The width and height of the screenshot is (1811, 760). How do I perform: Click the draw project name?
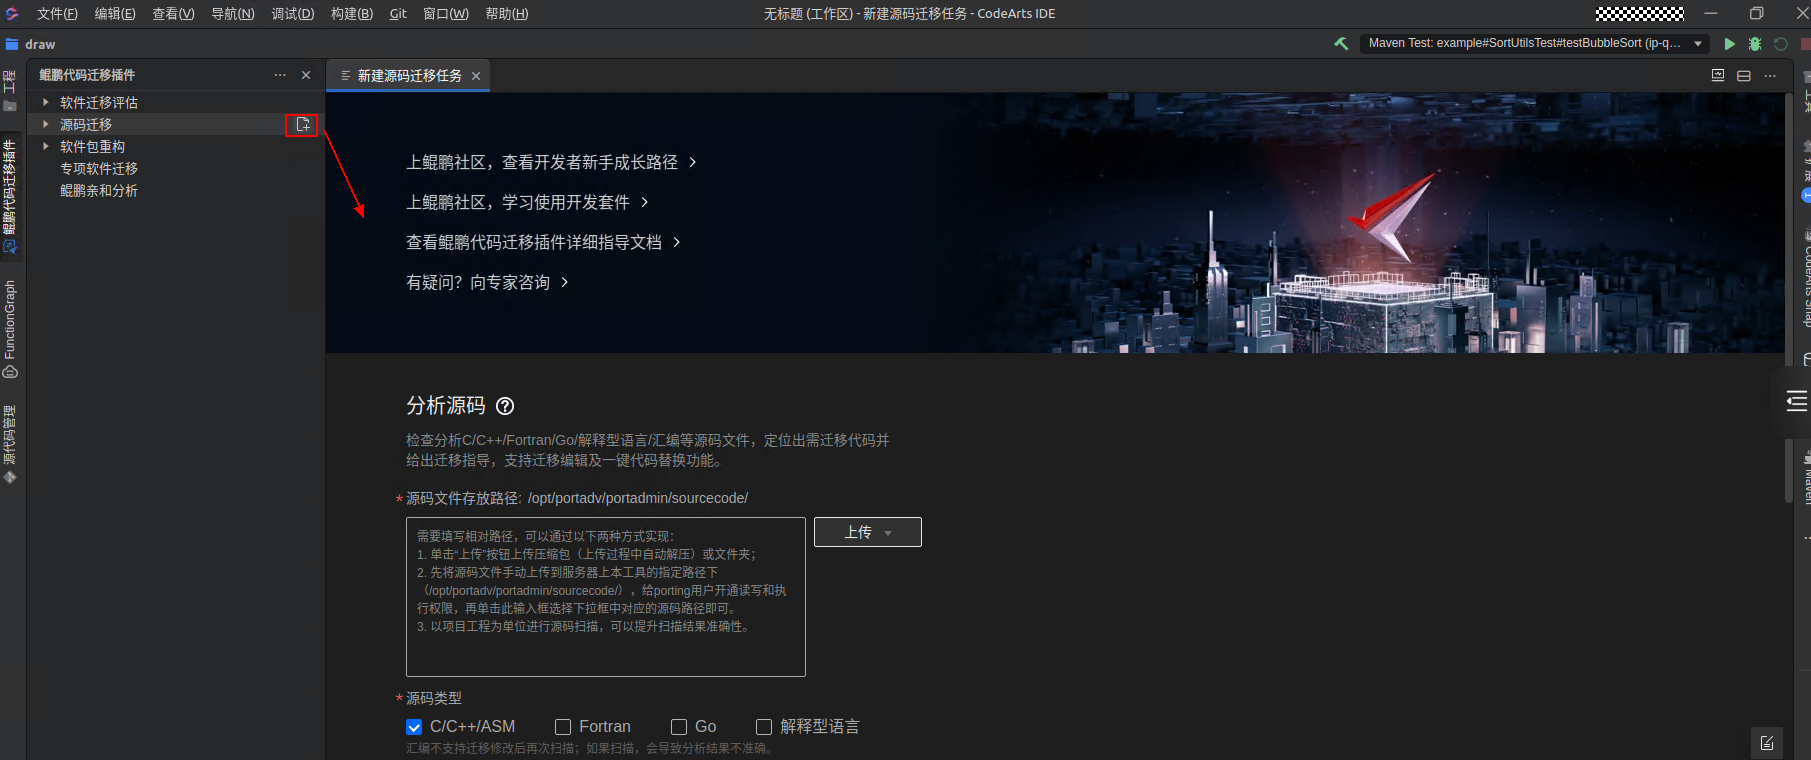pos(40,44)
